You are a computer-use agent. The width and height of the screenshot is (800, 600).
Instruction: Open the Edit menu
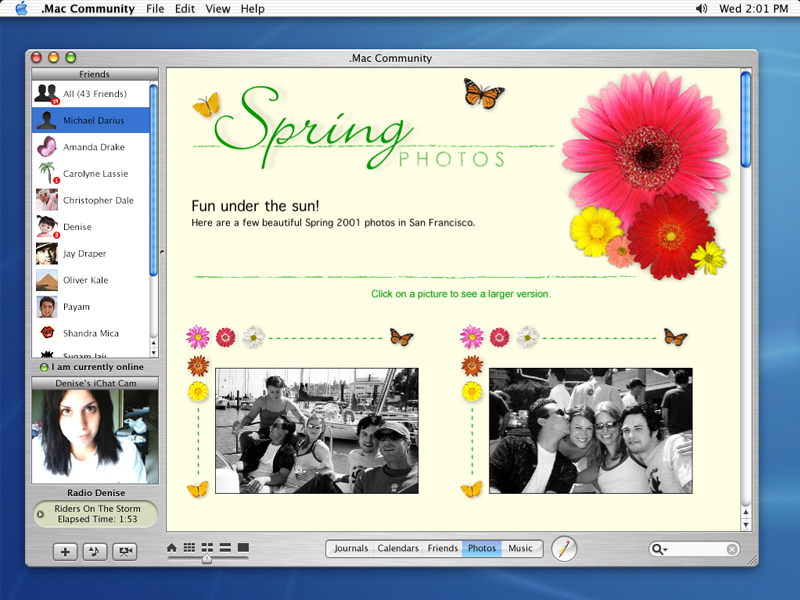185,9
